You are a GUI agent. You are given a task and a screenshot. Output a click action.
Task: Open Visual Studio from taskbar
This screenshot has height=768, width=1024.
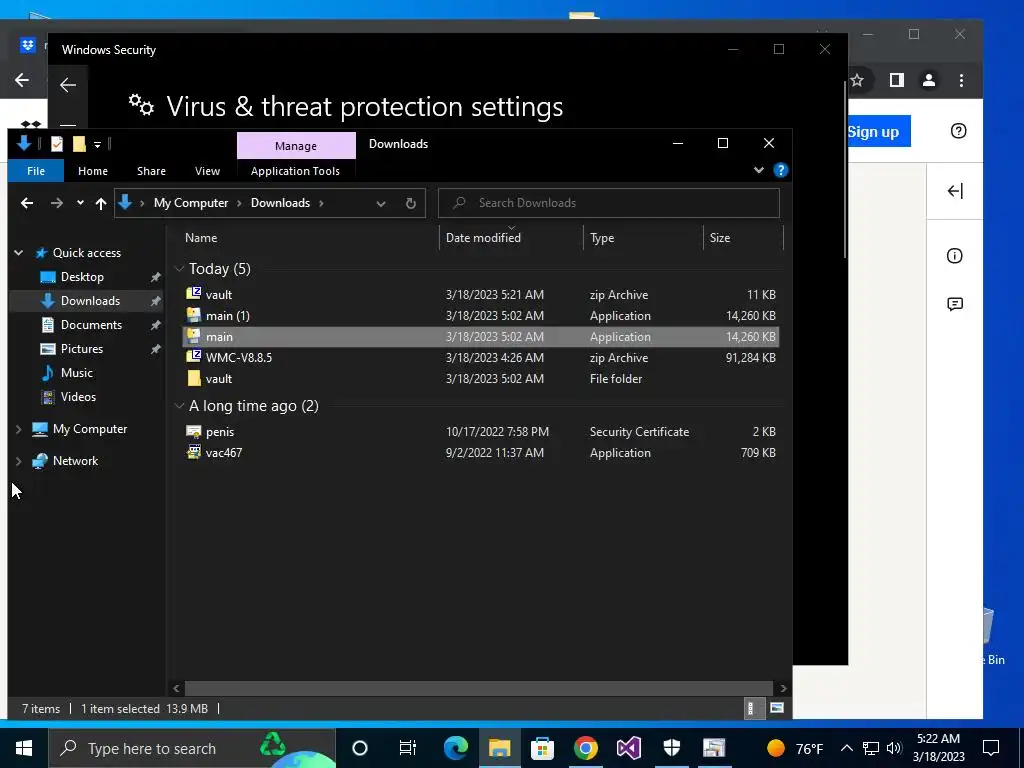pos(628,748)
